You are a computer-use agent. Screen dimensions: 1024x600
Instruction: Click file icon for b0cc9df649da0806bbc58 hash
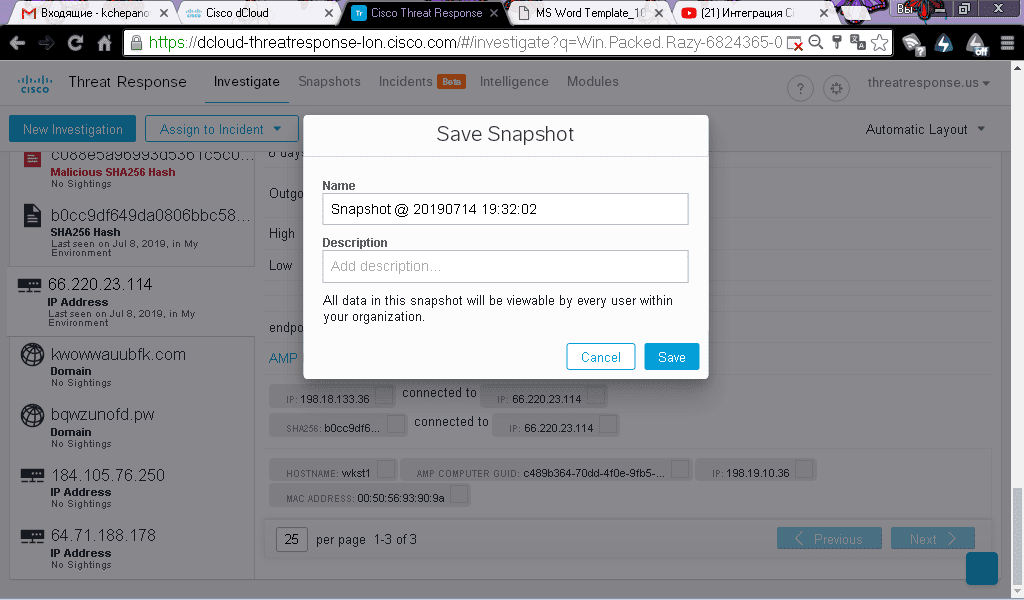pyautogui.click(x=32, y=215)
